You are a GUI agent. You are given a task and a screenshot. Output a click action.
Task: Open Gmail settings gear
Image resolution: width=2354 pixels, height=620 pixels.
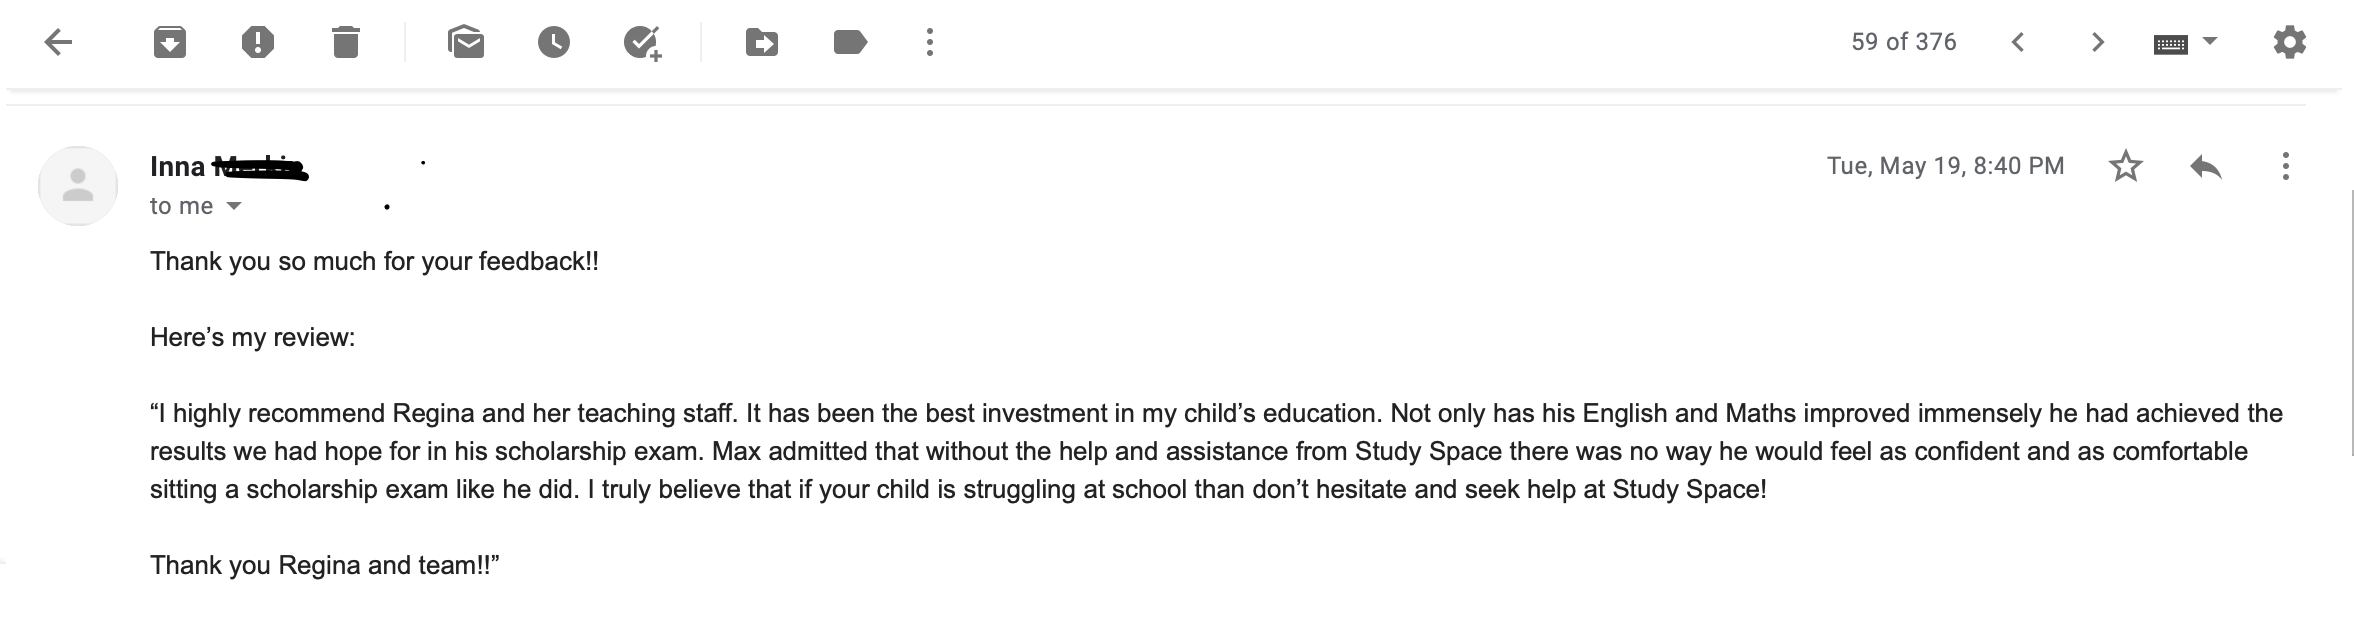tap(2290, 42)
